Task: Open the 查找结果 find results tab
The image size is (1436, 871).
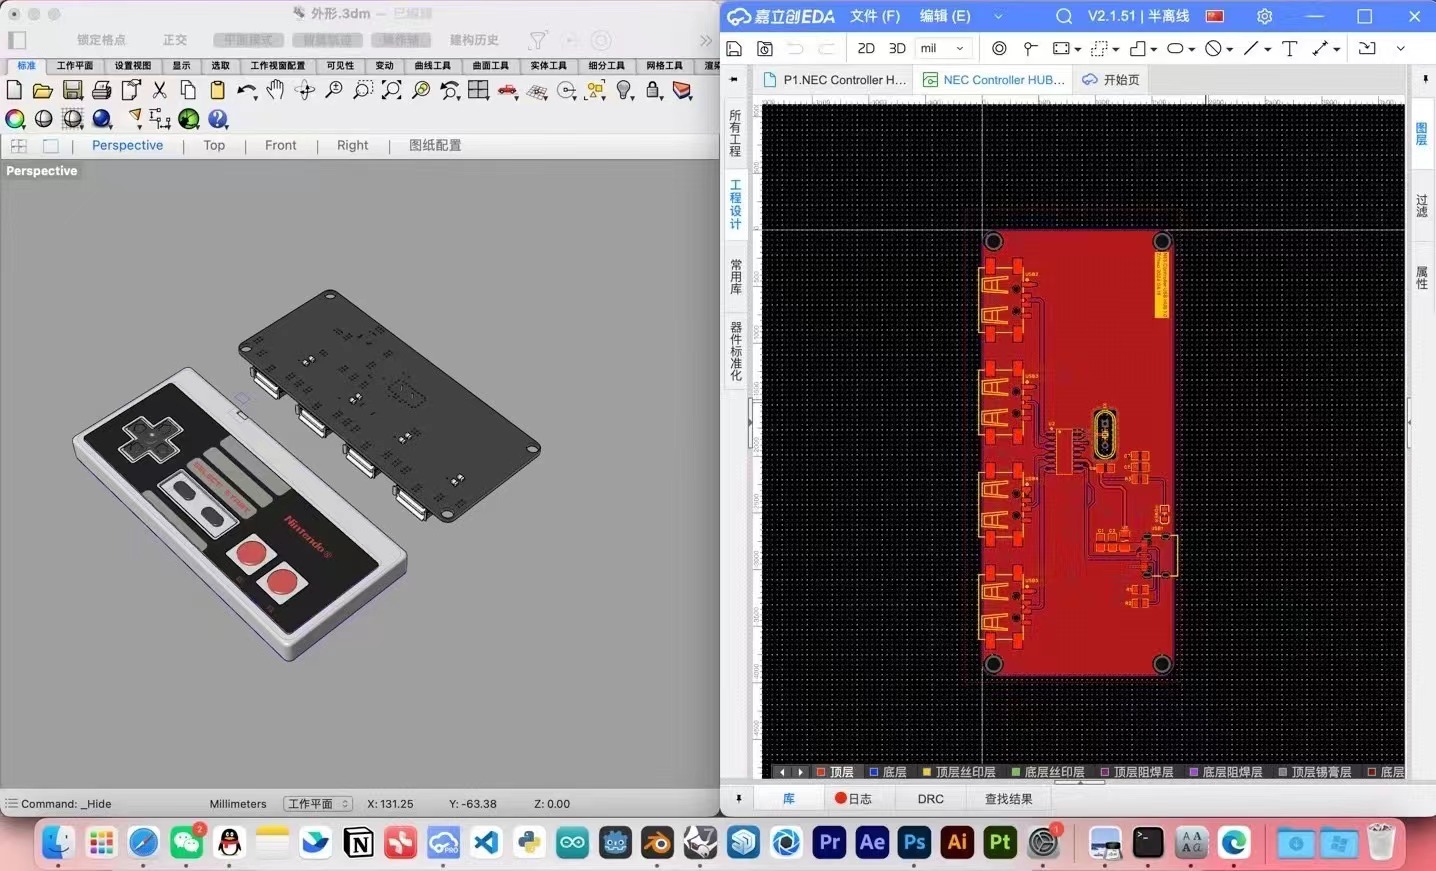Action: pyautogui.click(x=1008, y=799)
